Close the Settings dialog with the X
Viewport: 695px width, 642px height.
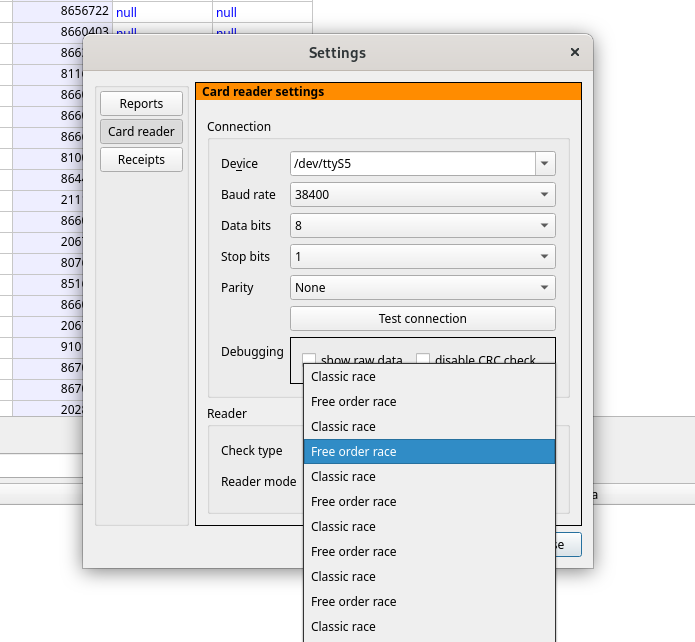(x=575, y=52)
